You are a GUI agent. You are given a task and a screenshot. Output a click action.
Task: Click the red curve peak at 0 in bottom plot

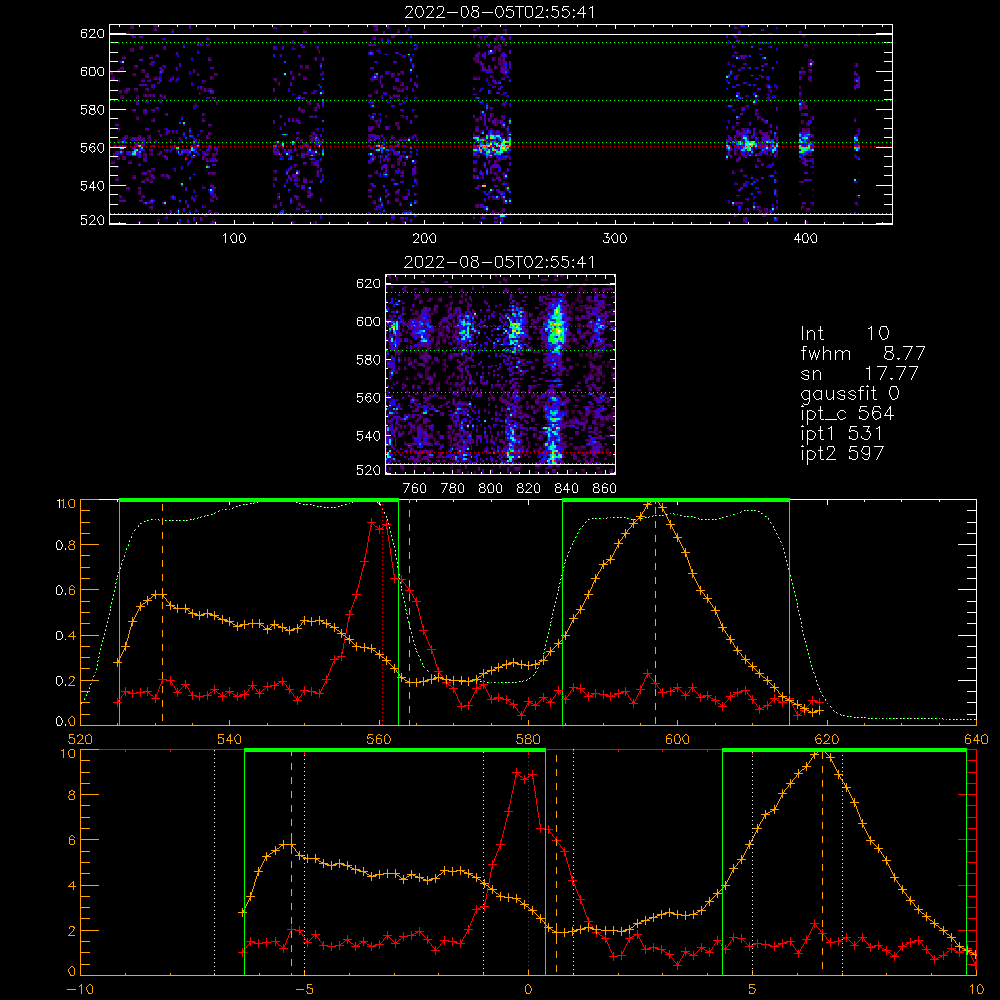click(x=524, y=775)
